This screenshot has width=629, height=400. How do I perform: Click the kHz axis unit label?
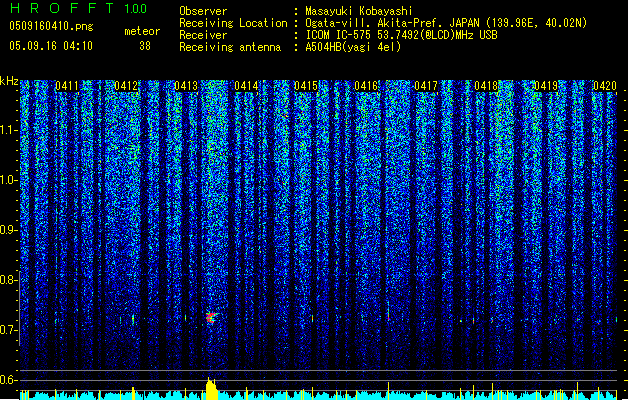tap(9, 81)
